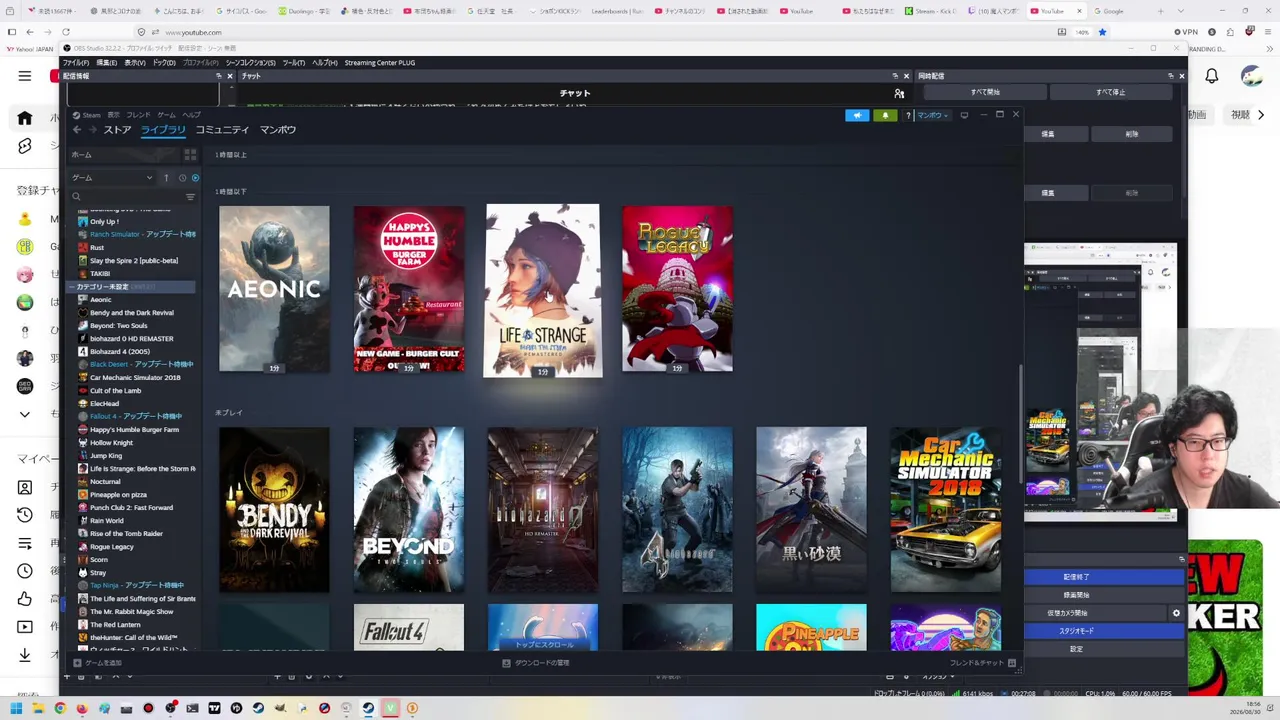Screen dimensions: 1280x720
Task: Open the YouTube notifications bell
Action: point(1211,76)
